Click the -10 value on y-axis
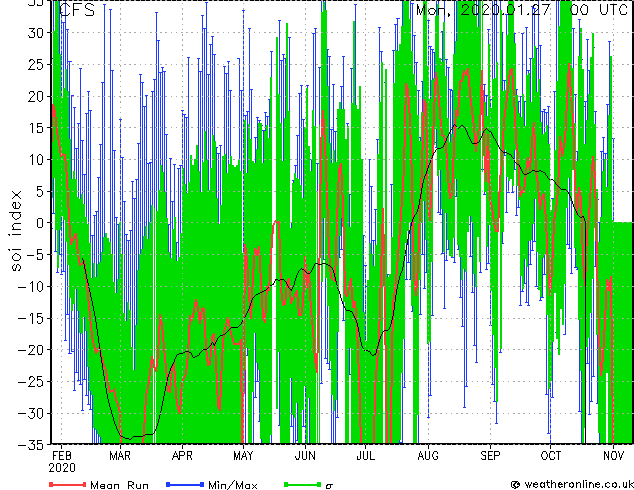The height and width of the screenshot is (490, 634). [x=31, y=286]
